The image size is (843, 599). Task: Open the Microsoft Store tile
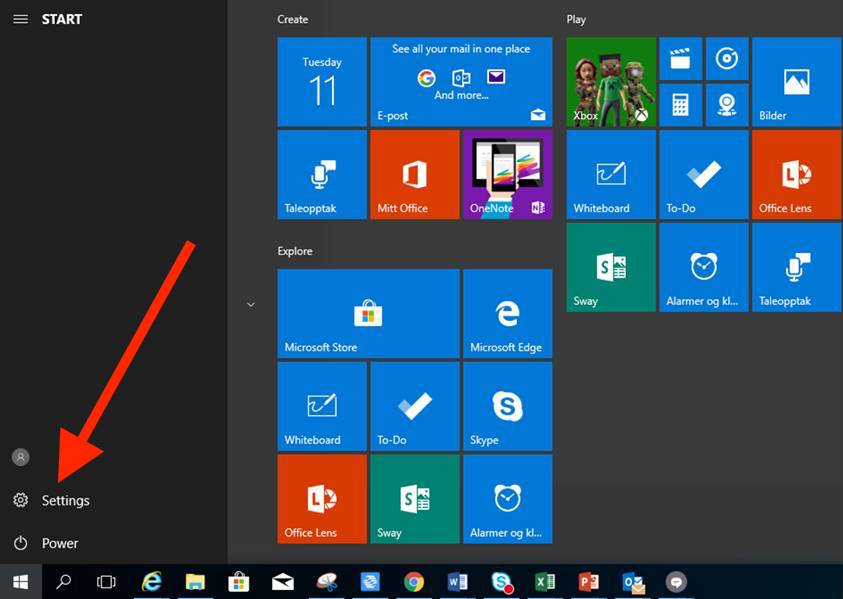coord(368,313)
